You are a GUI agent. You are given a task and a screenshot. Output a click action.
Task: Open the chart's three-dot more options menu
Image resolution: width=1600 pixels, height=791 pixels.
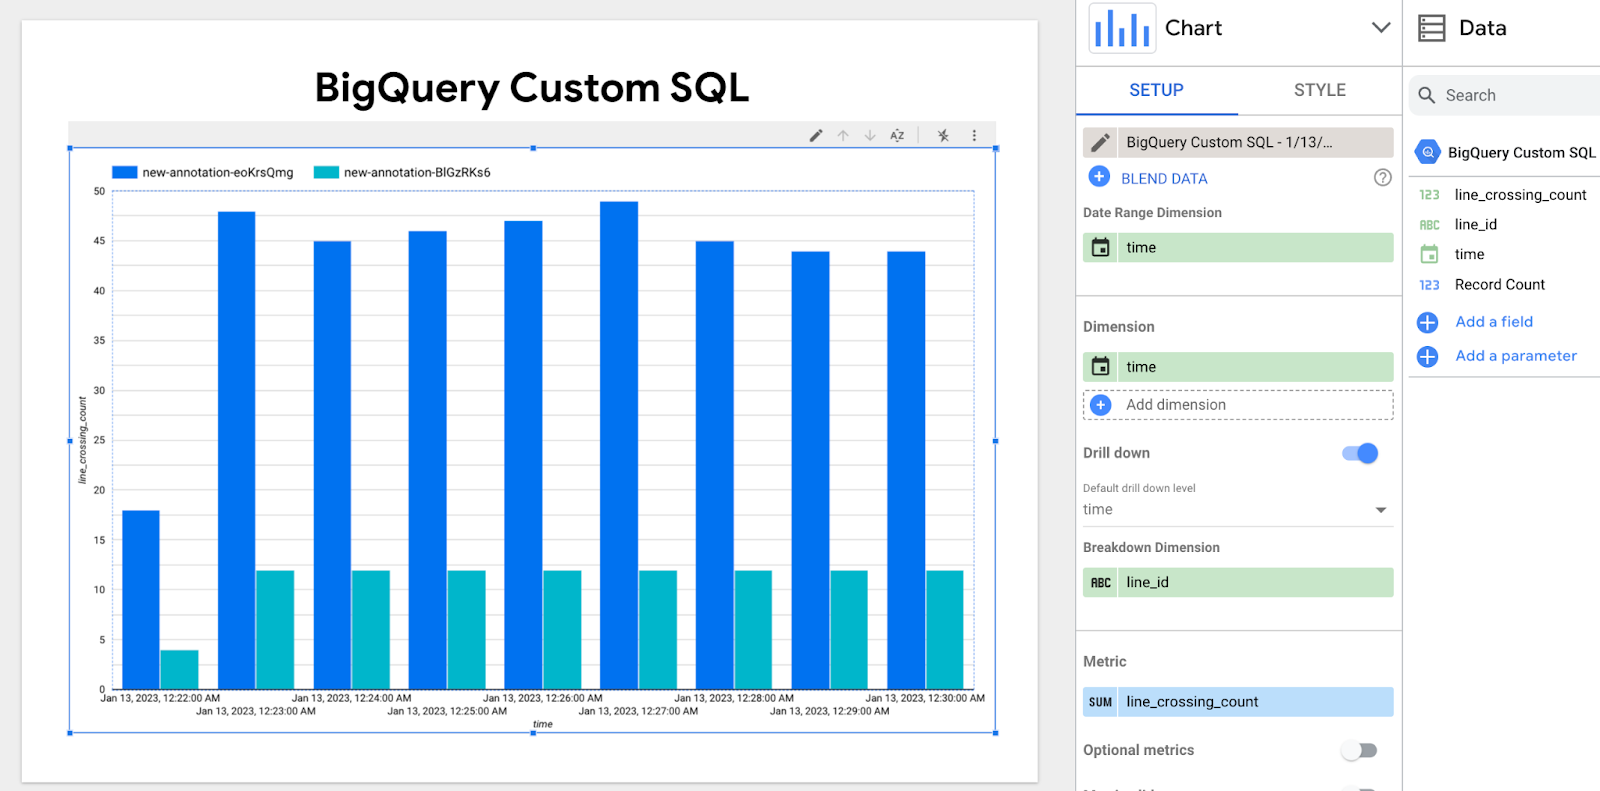(x=974, y=136)
